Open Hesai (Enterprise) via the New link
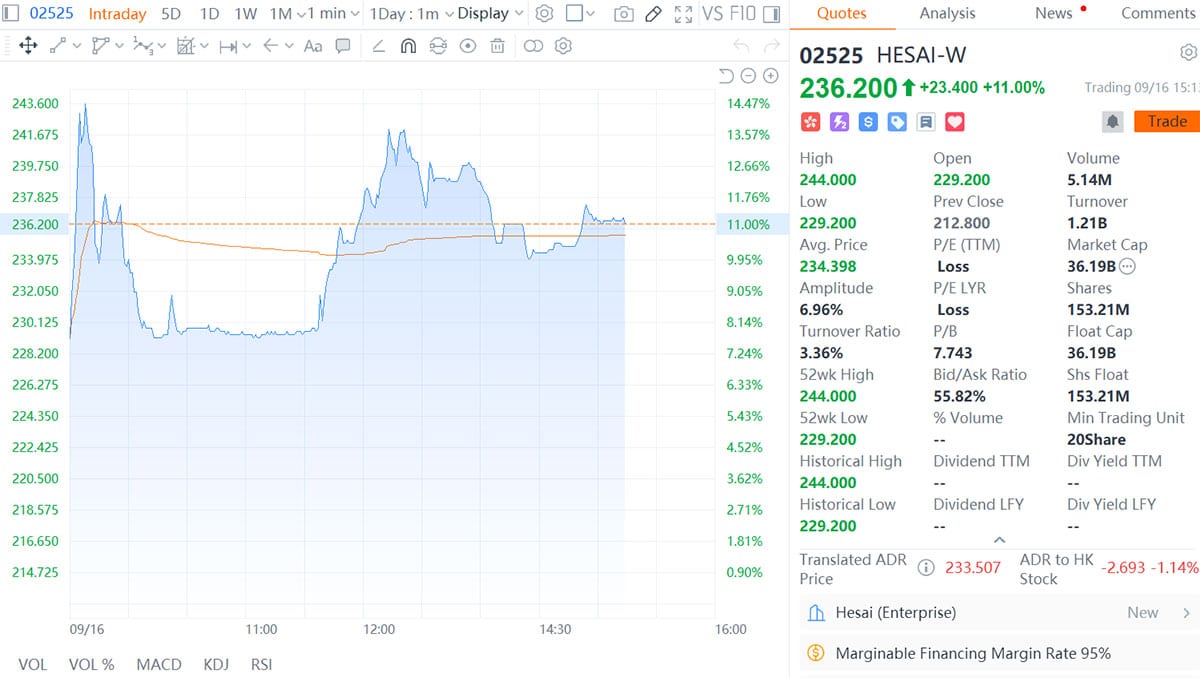This screenshot has height=678, width=1200. (1144, 612)
